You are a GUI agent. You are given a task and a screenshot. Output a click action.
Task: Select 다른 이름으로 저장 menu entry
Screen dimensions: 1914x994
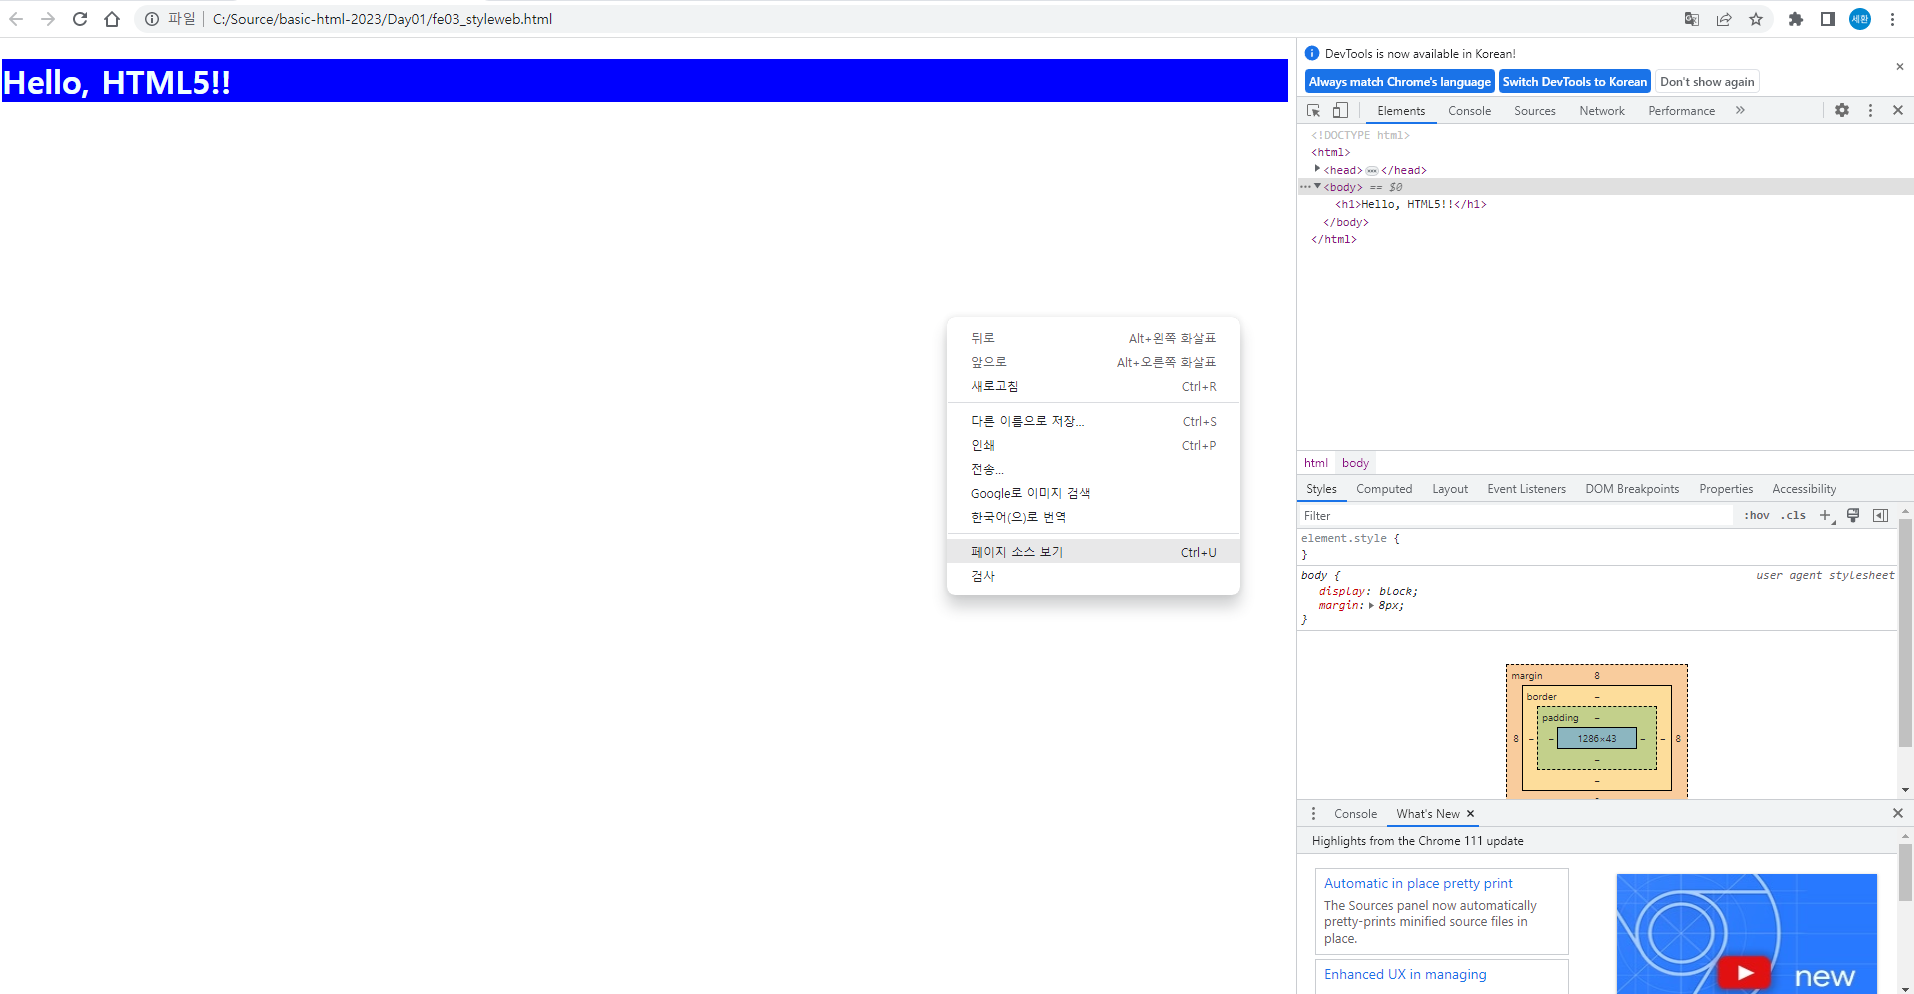[x=1093, y=421]
